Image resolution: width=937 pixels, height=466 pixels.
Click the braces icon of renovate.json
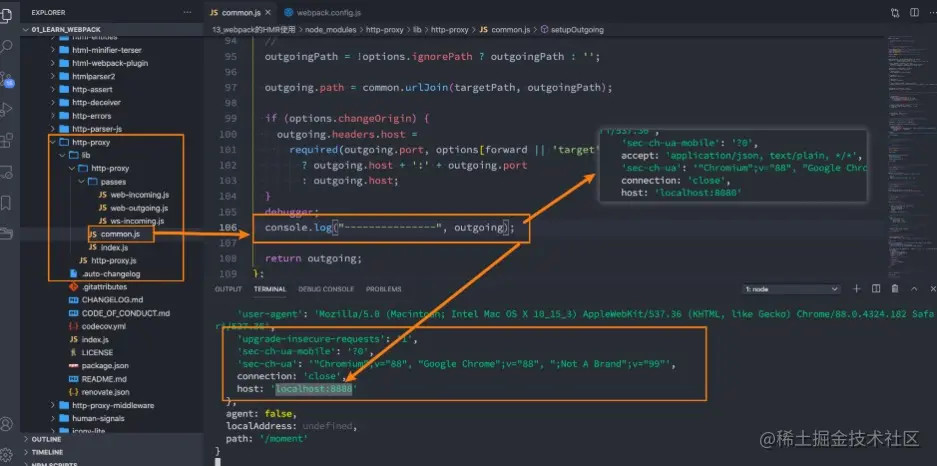coord(74,392)
